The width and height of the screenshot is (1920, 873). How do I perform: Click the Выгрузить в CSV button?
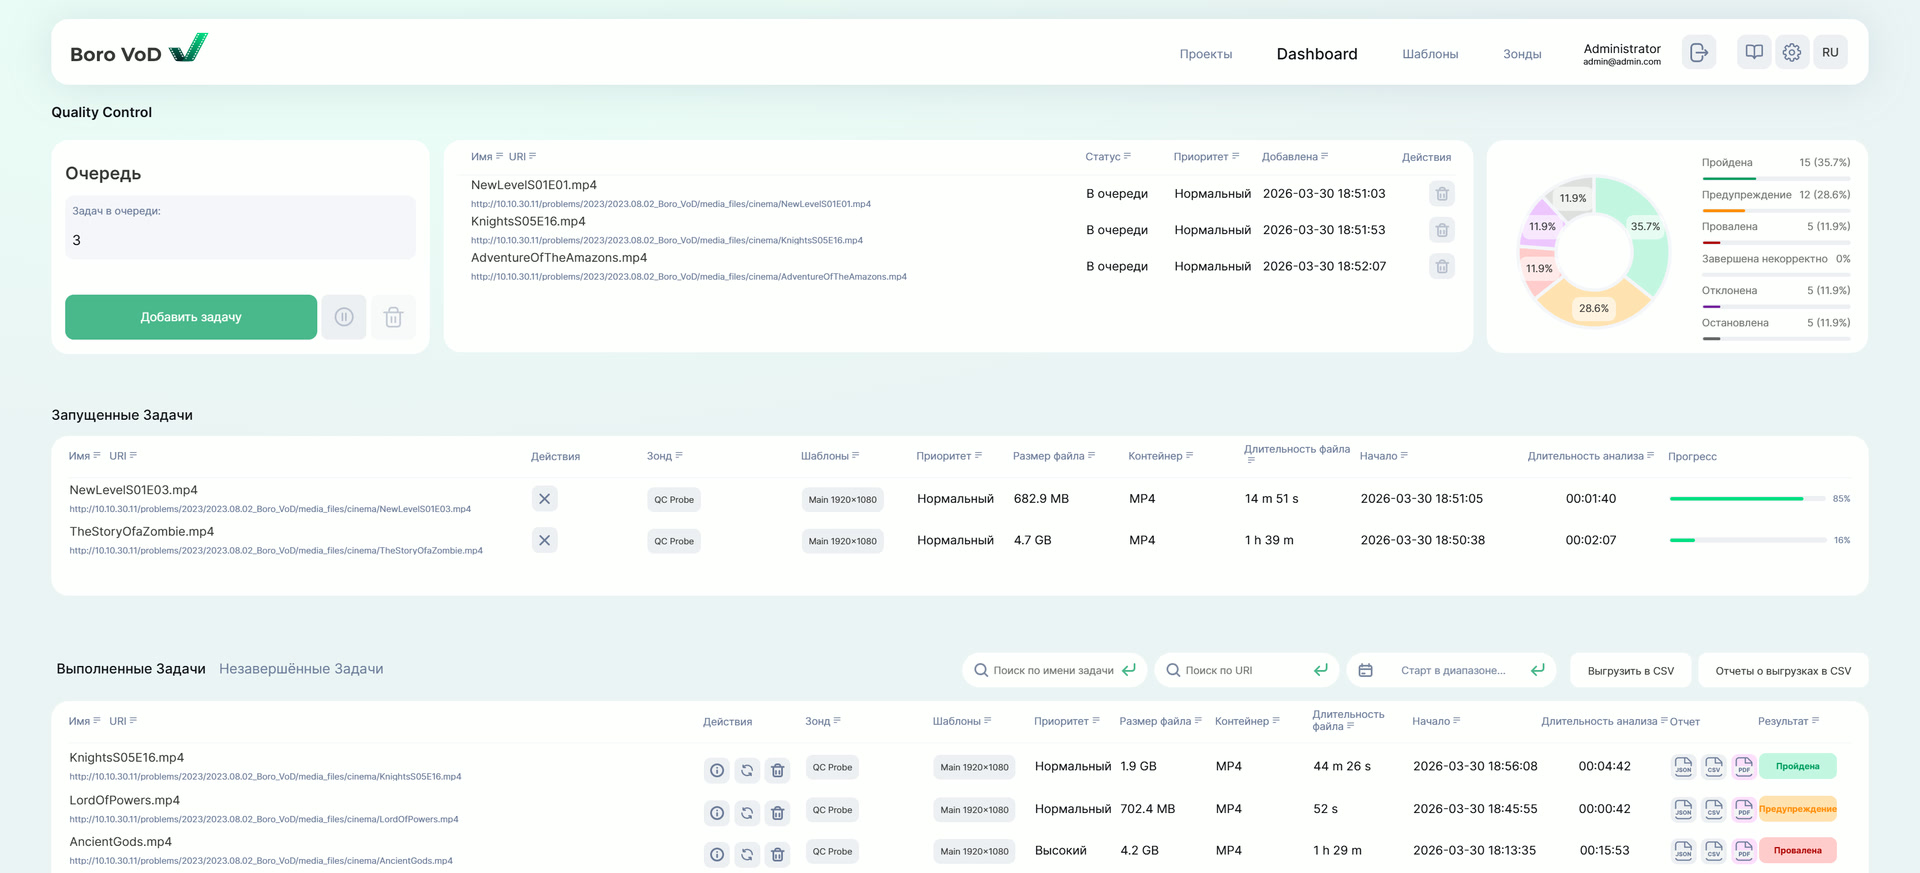point(1630,671)
